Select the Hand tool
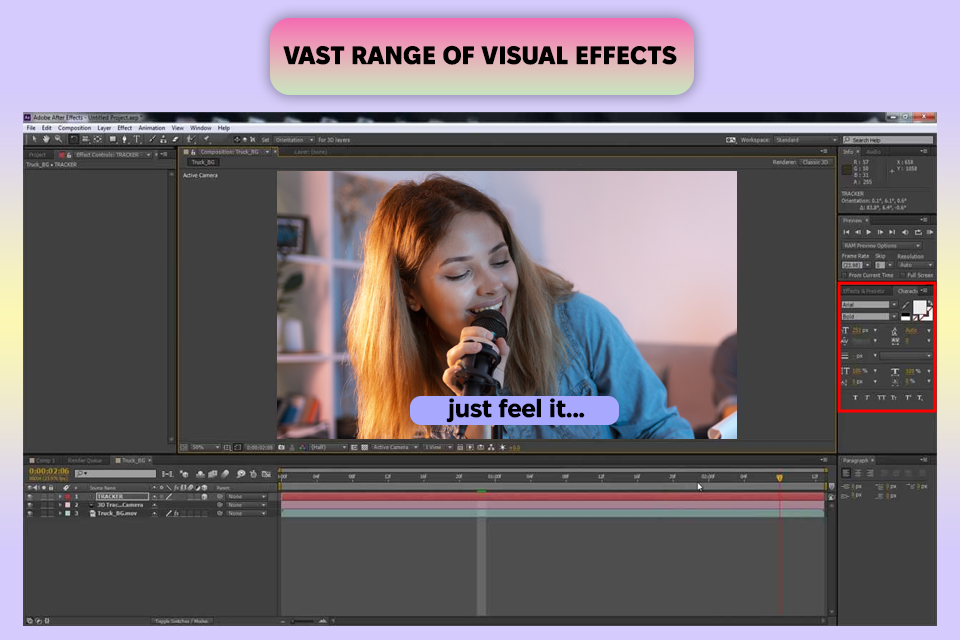Image resolution: width=960 pixels, height=640 pixels. tap(47, 140)
